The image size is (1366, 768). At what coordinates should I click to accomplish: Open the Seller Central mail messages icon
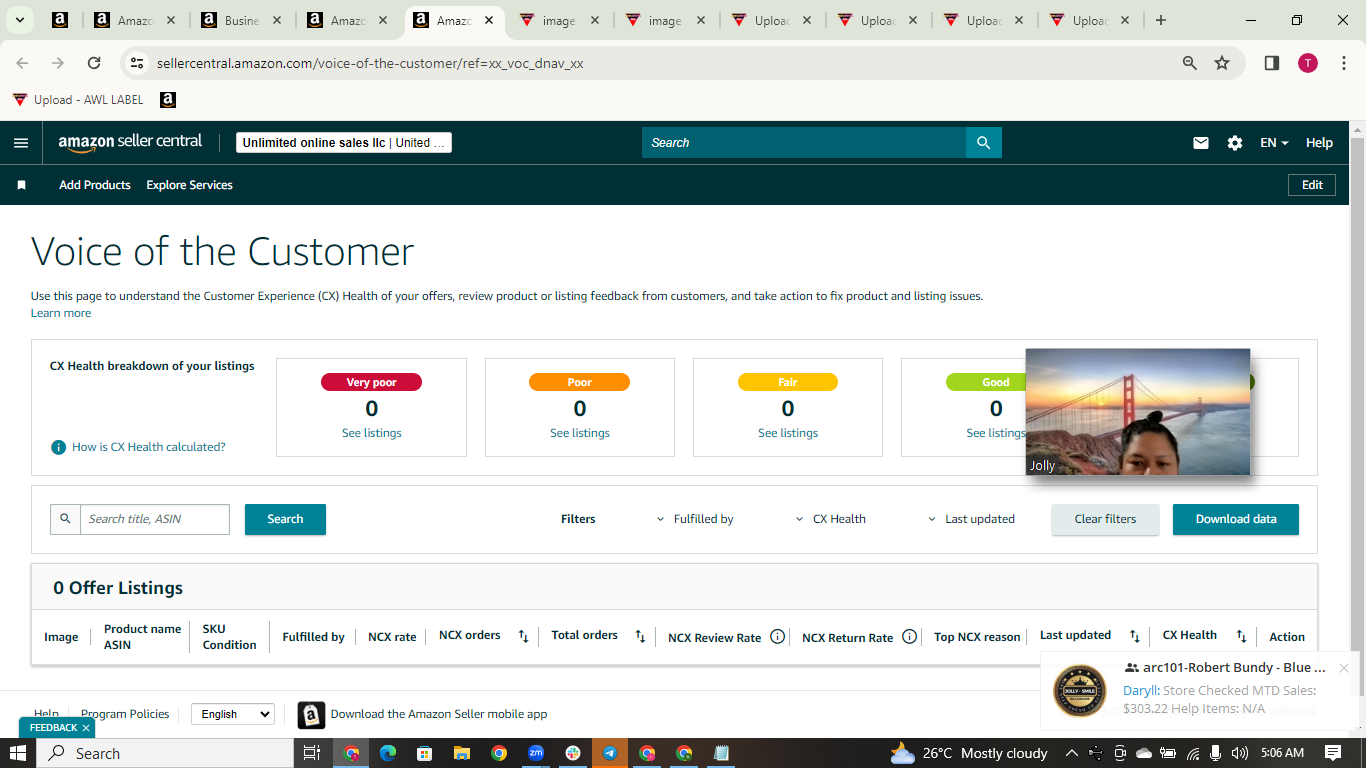pos(1201,143)
